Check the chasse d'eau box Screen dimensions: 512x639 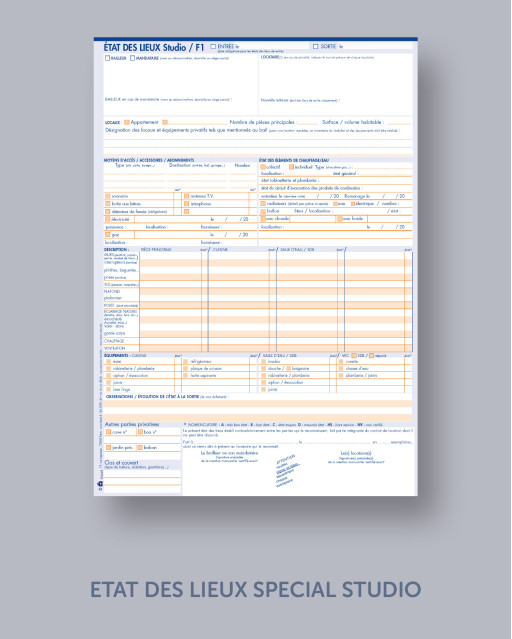(x=341, y=368)
